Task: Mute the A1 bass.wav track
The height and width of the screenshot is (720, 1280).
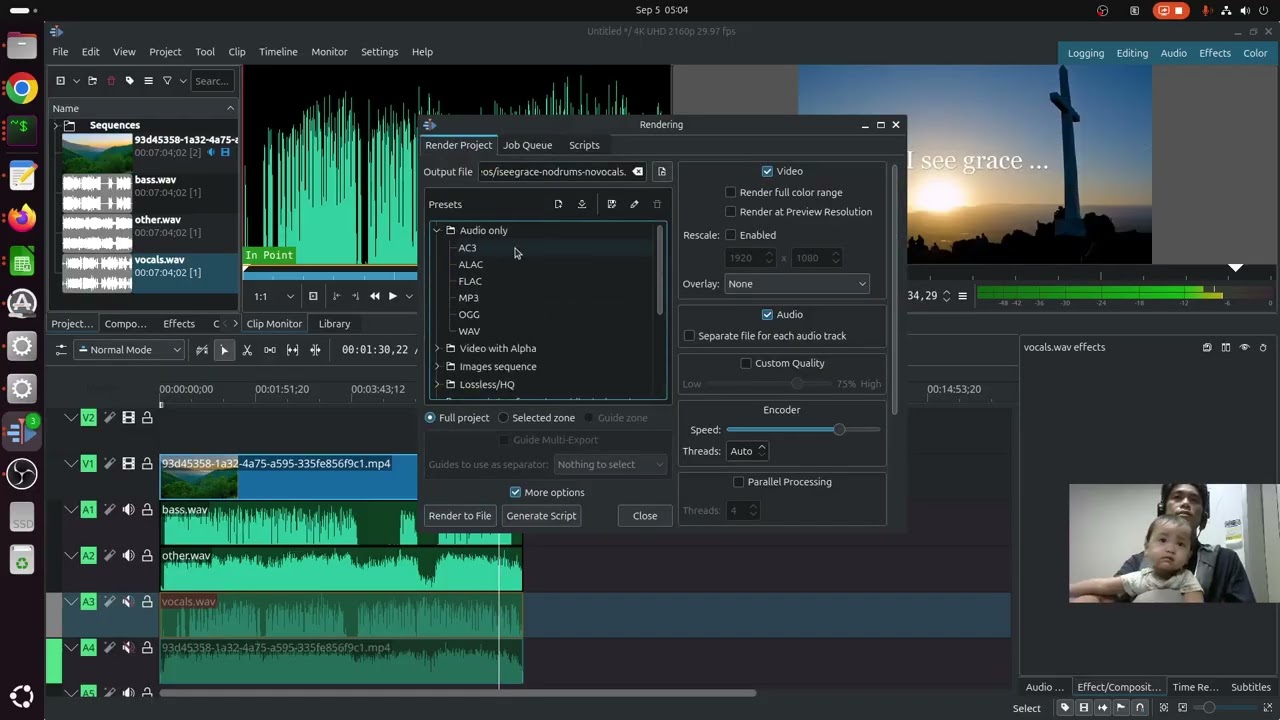Action: [128, 510]
